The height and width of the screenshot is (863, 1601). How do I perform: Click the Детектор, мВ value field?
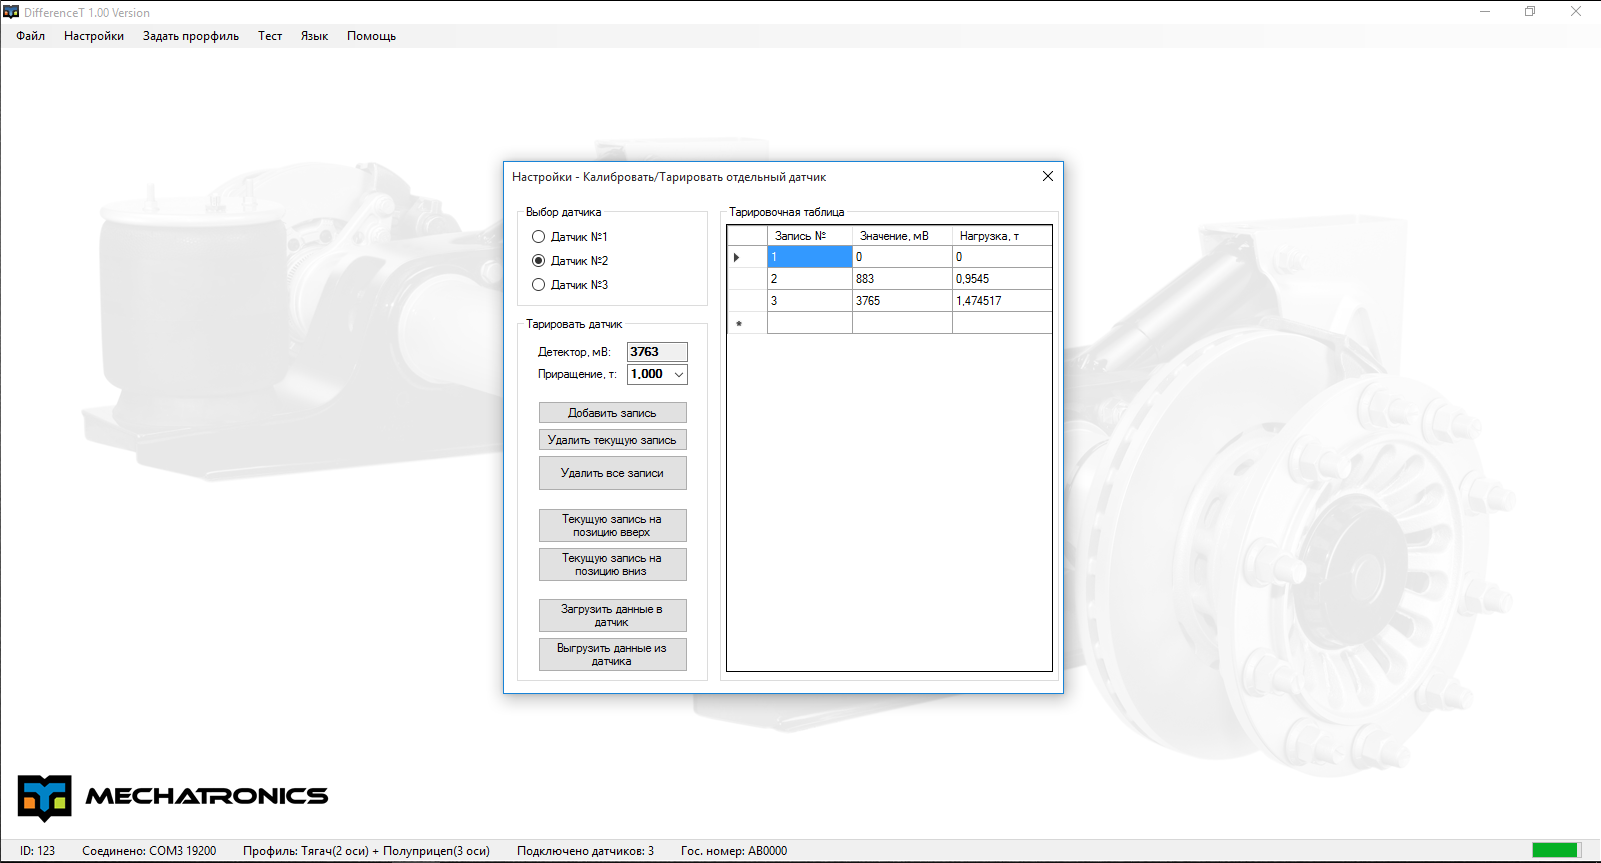click(656, 352)
